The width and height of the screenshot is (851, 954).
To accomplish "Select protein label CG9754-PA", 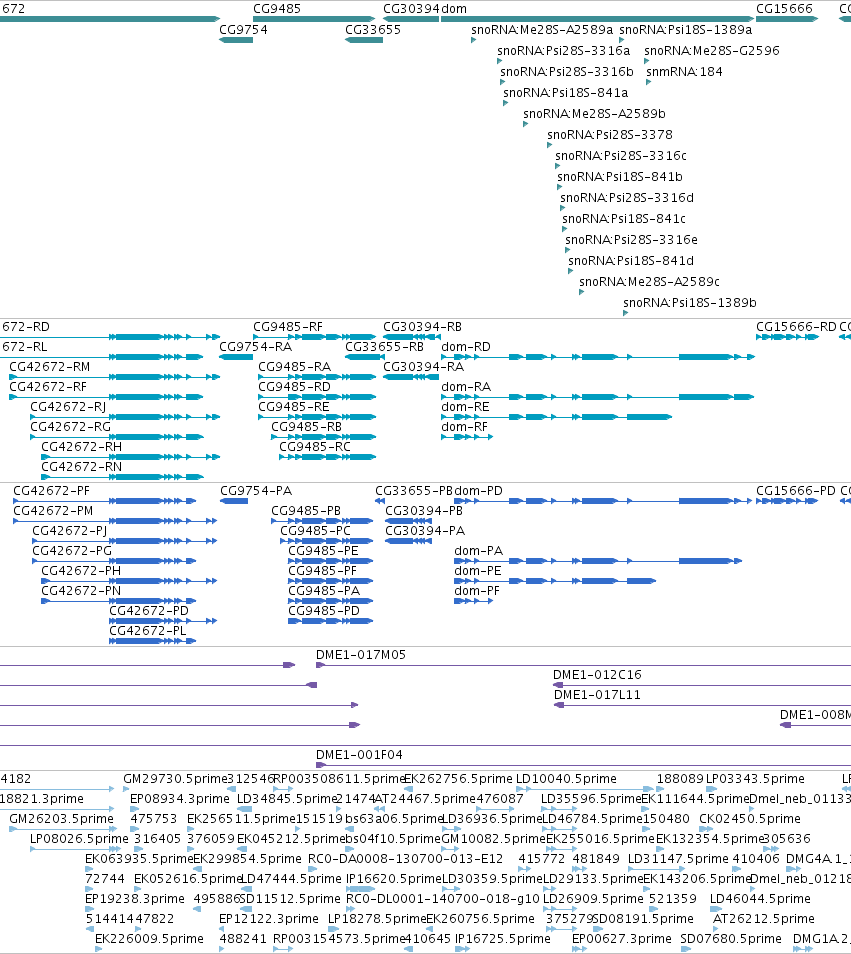I will (x=256, y=491).
